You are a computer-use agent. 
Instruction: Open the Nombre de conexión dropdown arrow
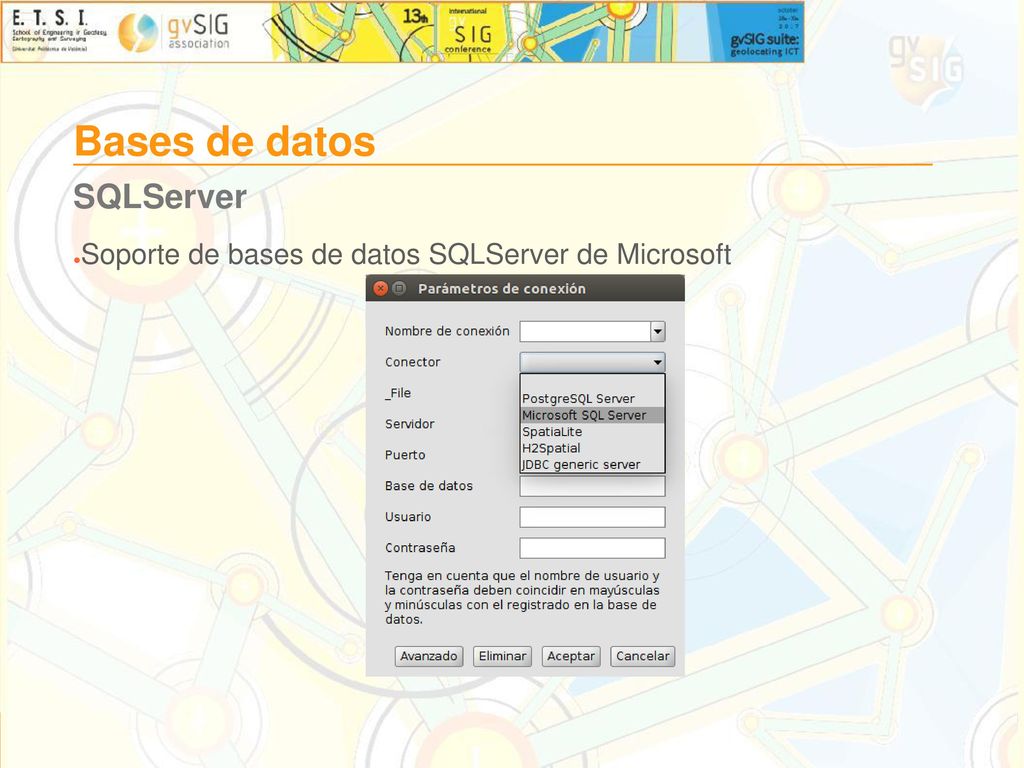tap(658, 331)
